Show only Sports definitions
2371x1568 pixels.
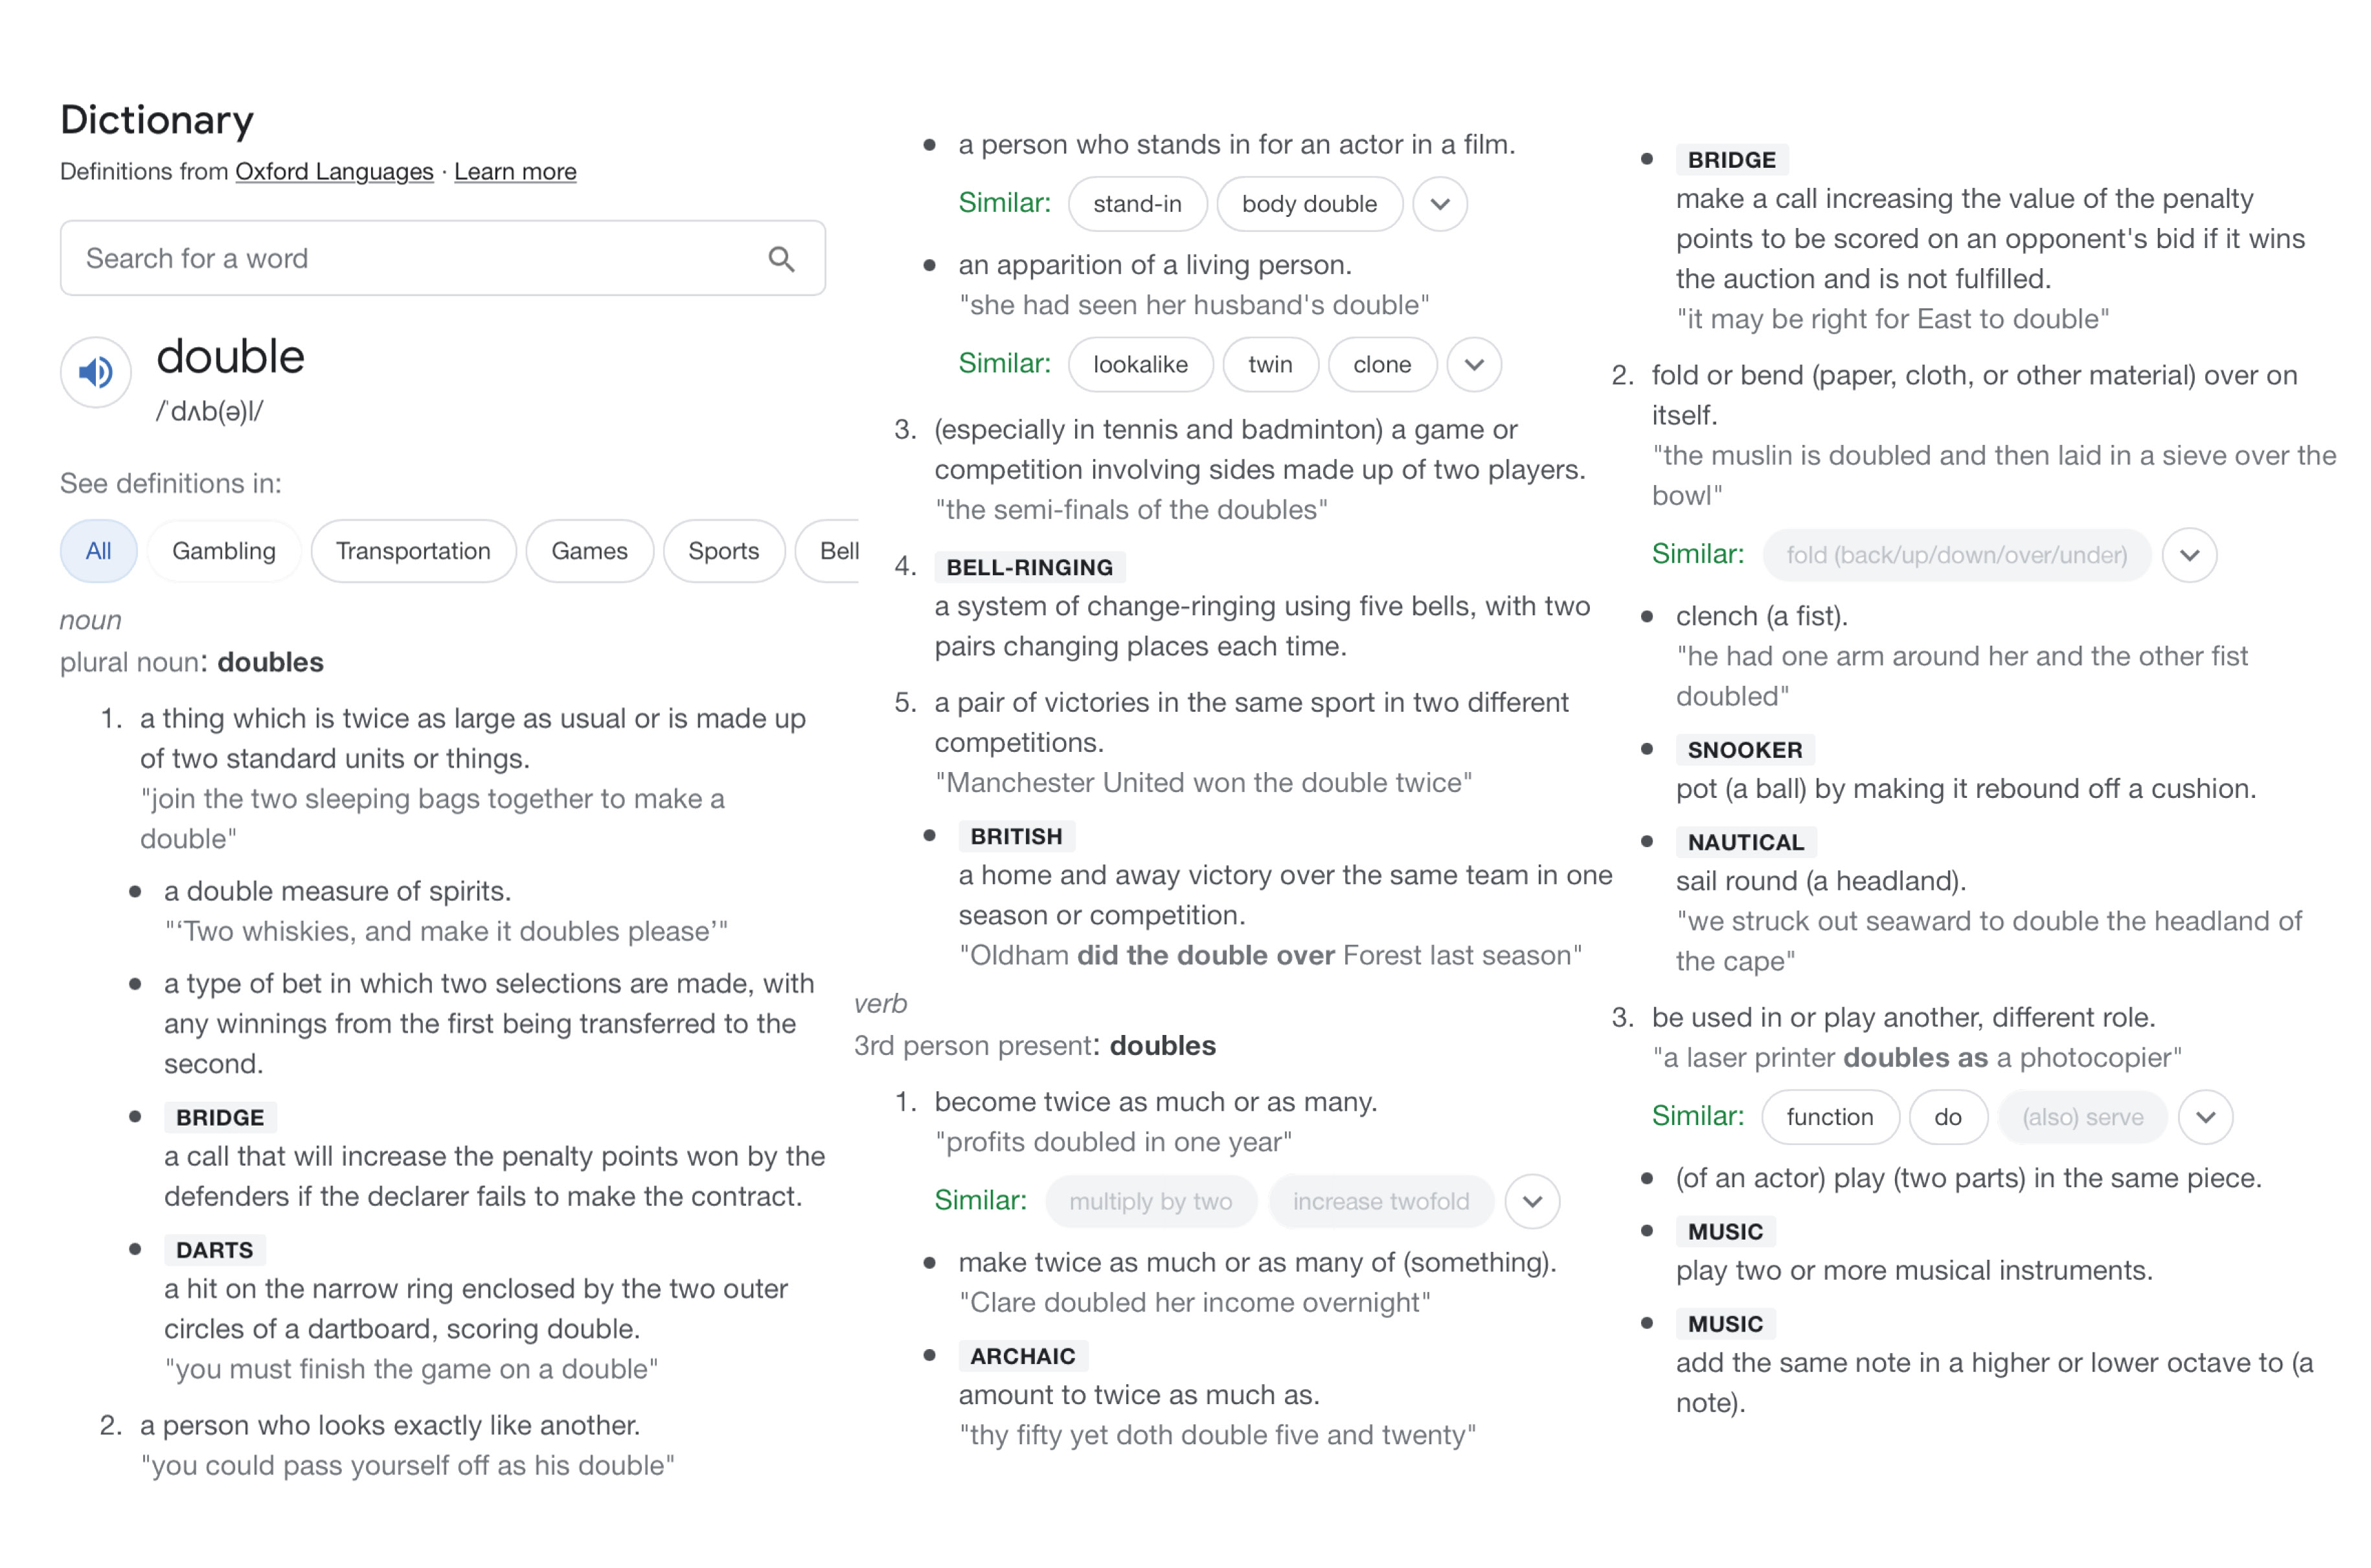(x=723, y=551)
